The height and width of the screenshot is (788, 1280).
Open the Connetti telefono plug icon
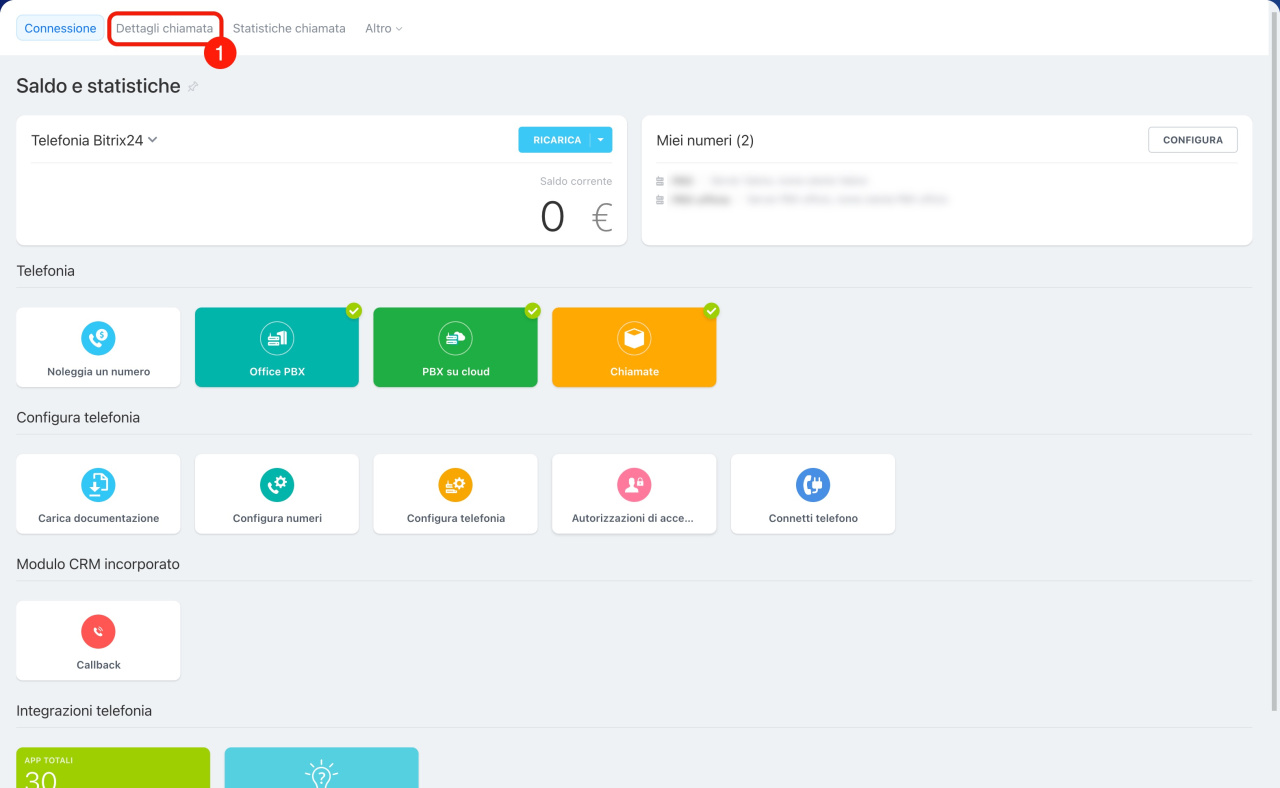[813, 485]
